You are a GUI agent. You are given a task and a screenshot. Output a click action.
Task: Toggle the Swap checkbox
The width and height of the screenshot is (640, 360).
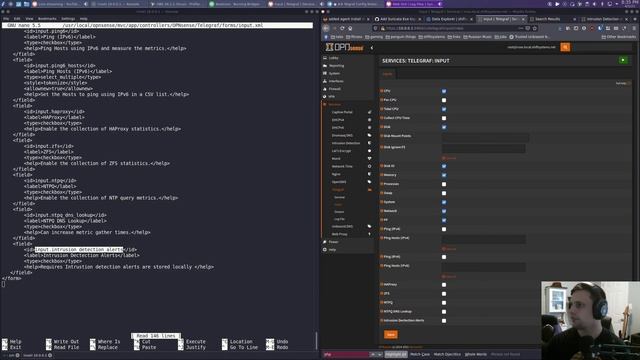click(x=444, y=193)
